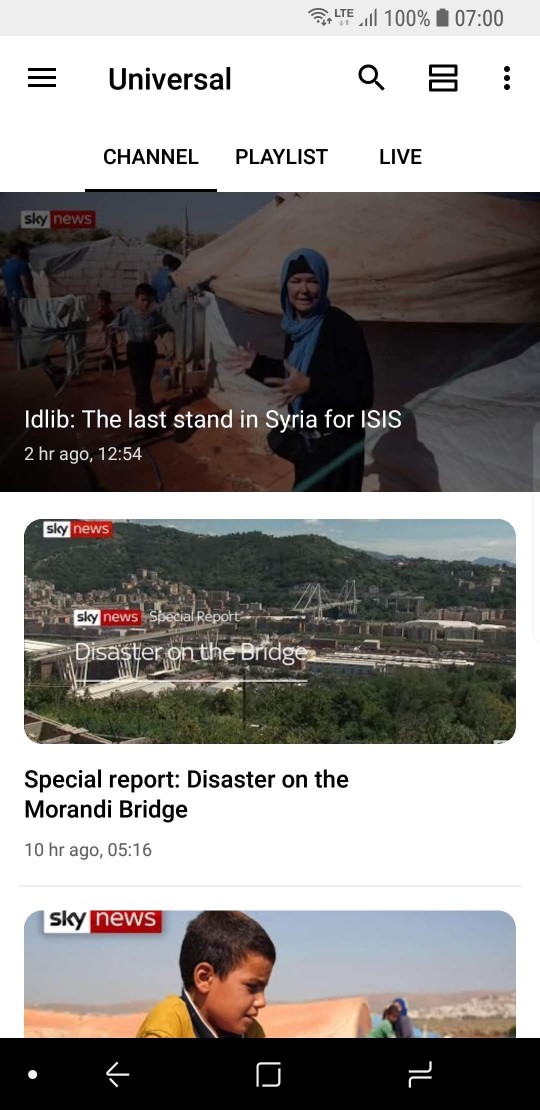
Task: Tap the home square navigation button
Action: (268, 1075)
